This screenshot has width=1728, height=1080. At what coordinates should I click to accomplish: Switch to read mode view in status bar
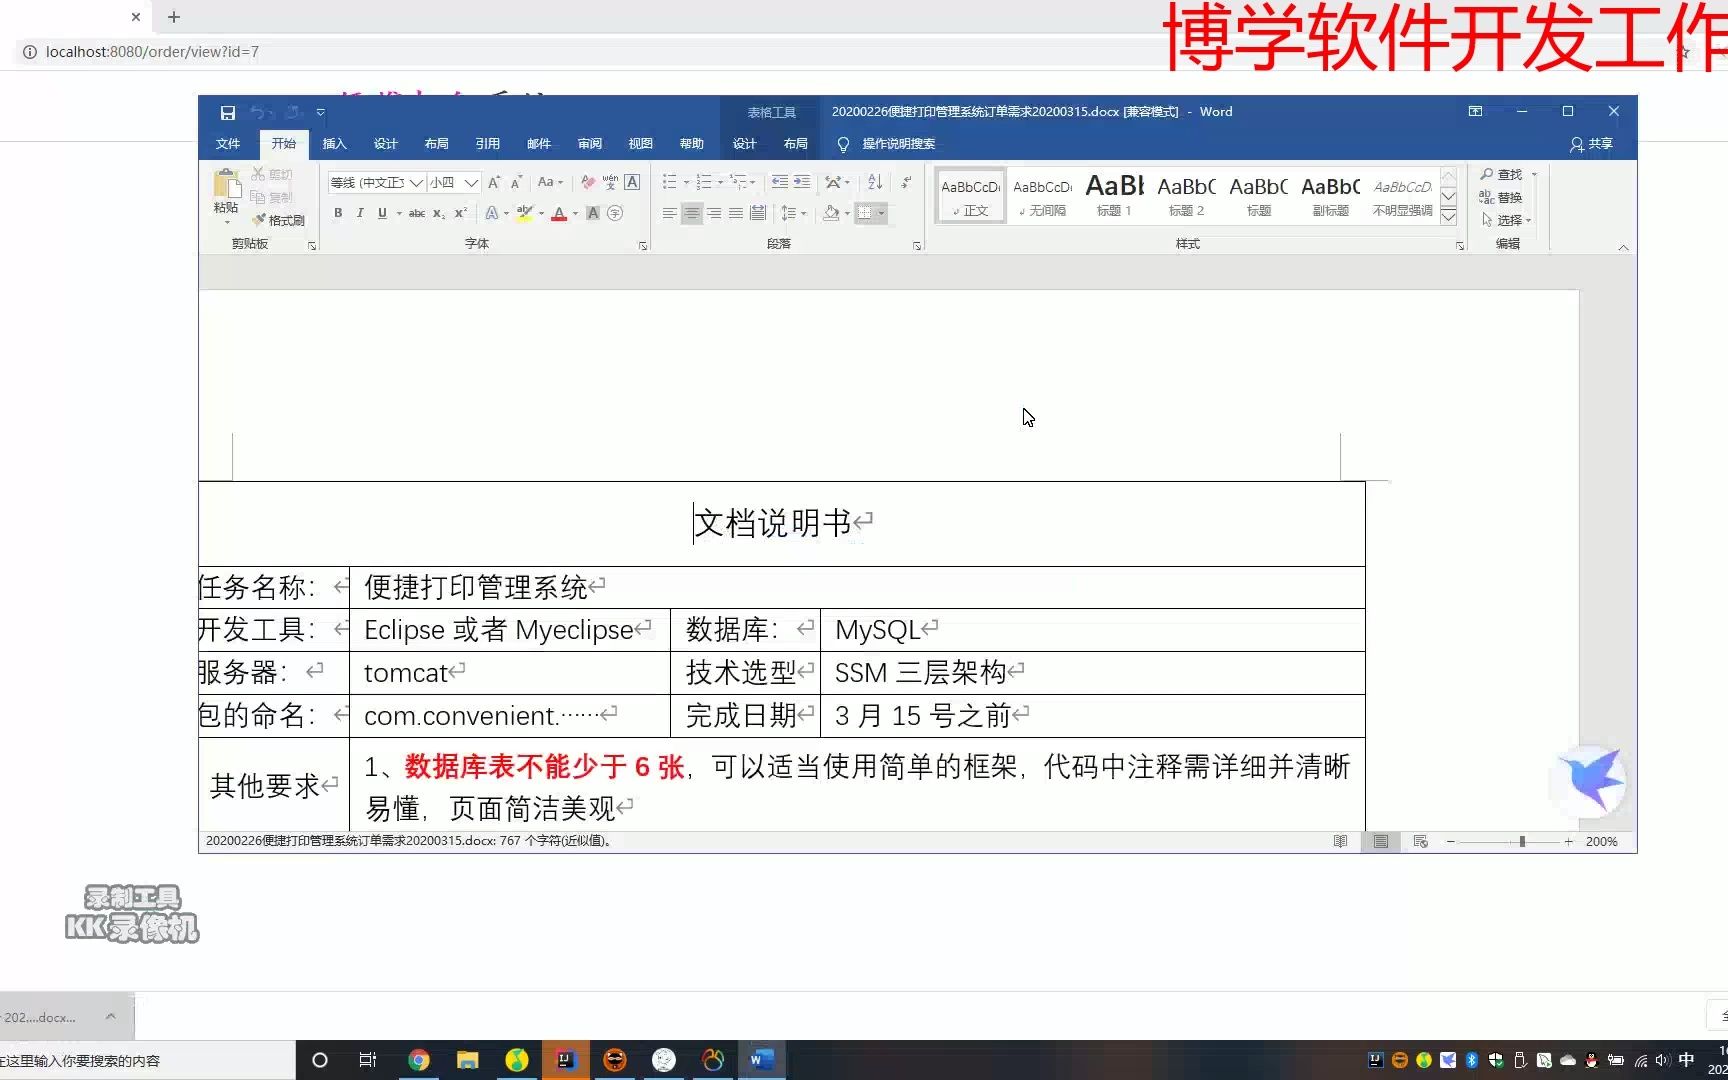click(x=1340, y=842)
